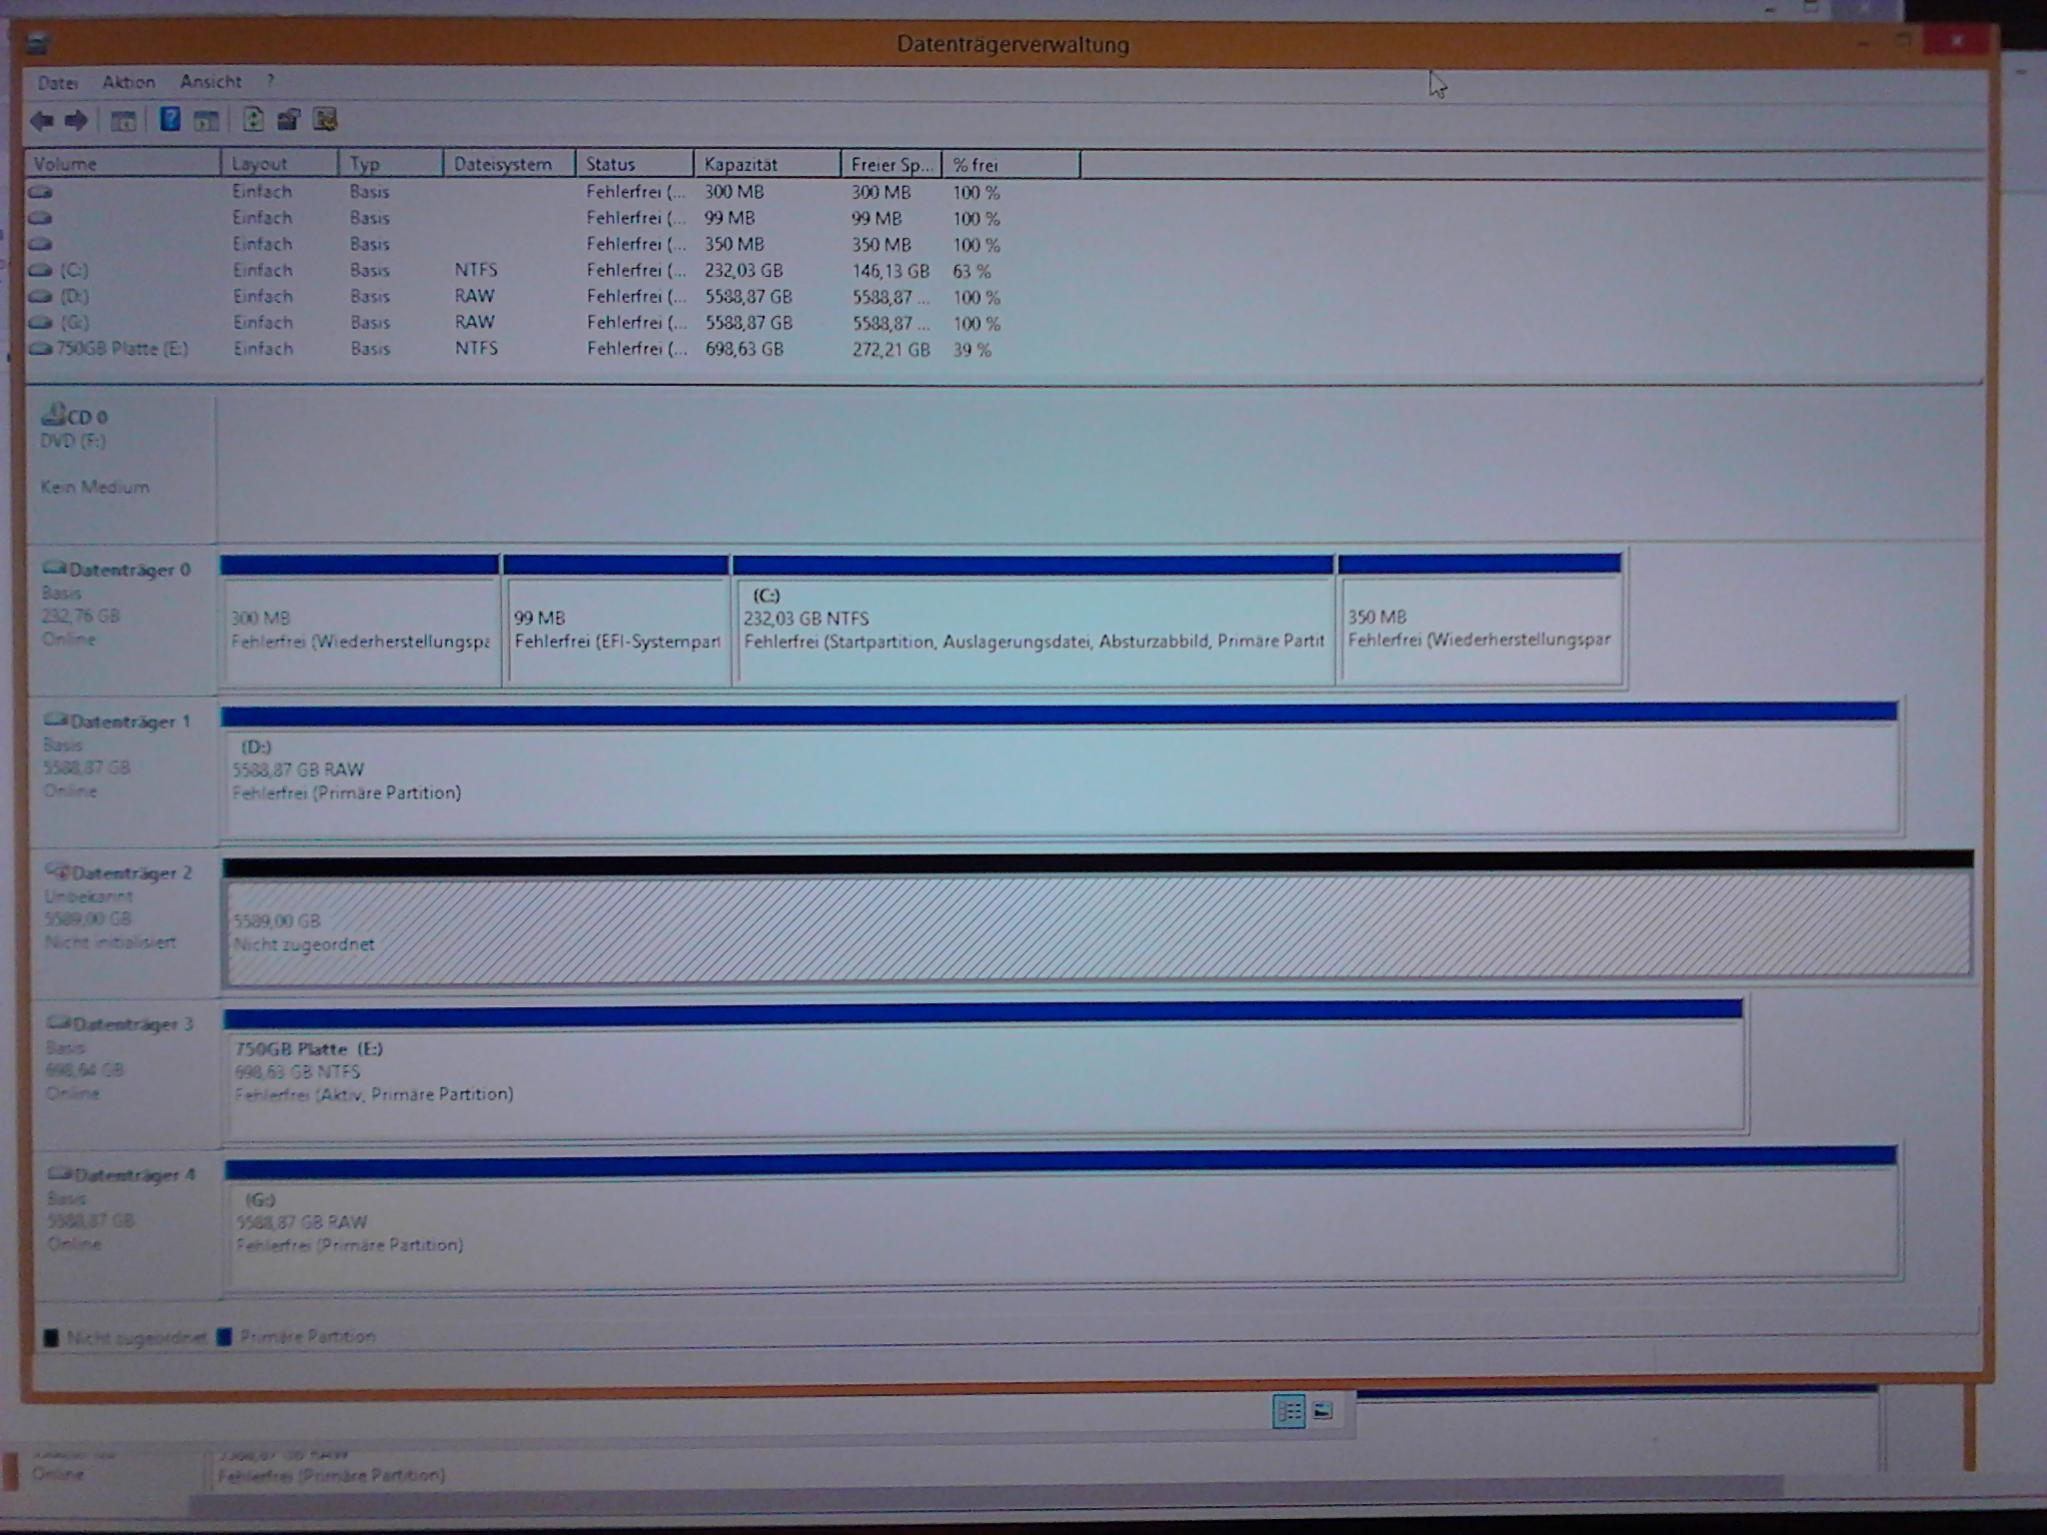Select the 99 MB EFI system partition
The image size is (2047, 1535).
click(x=616, y=630)
